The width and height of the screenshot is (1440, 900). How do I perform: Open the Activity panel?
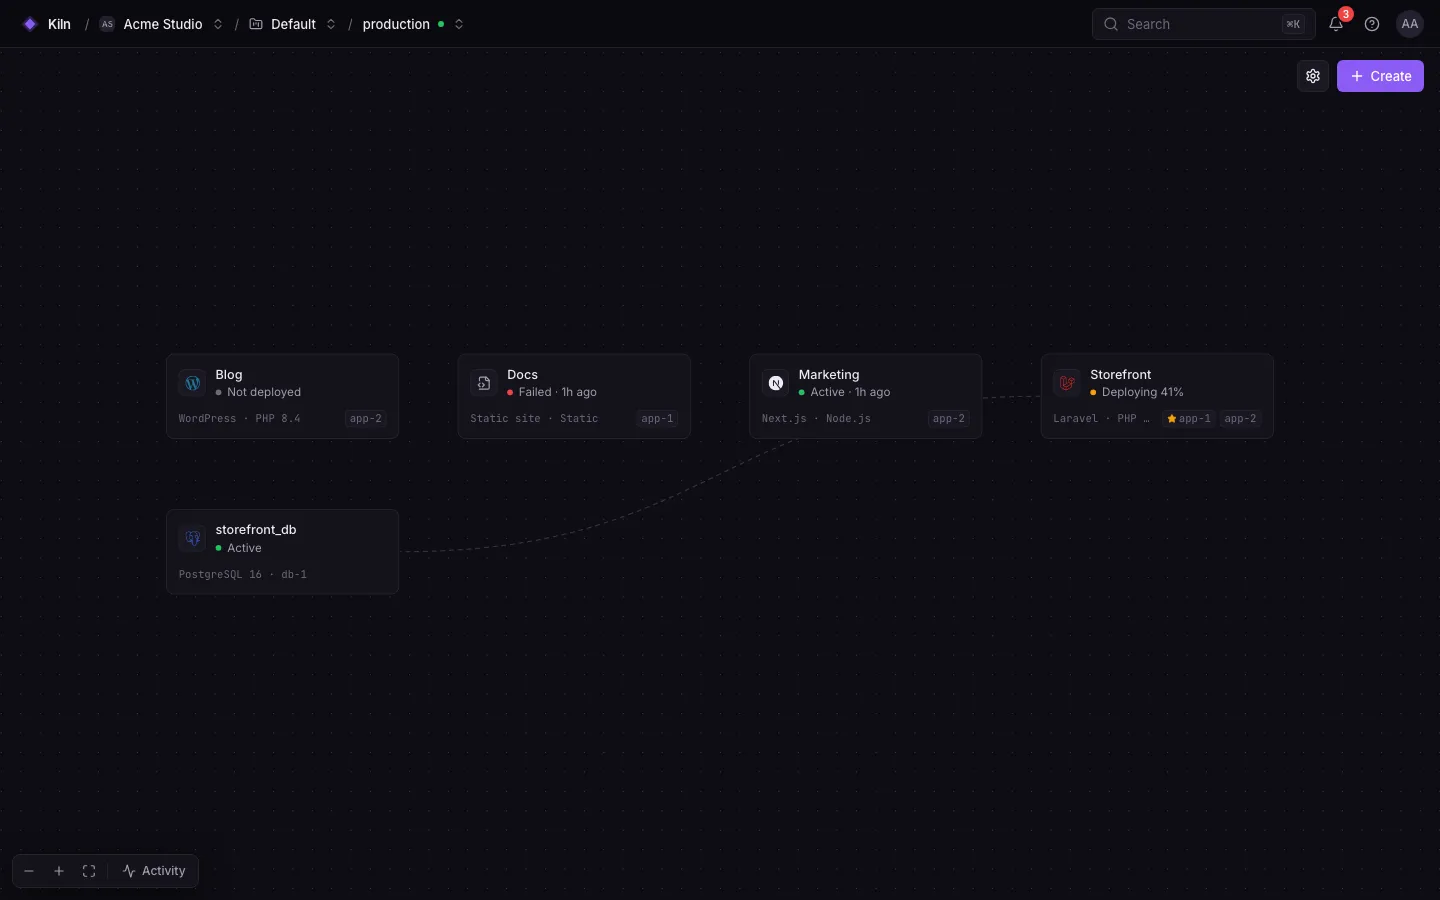154,871
